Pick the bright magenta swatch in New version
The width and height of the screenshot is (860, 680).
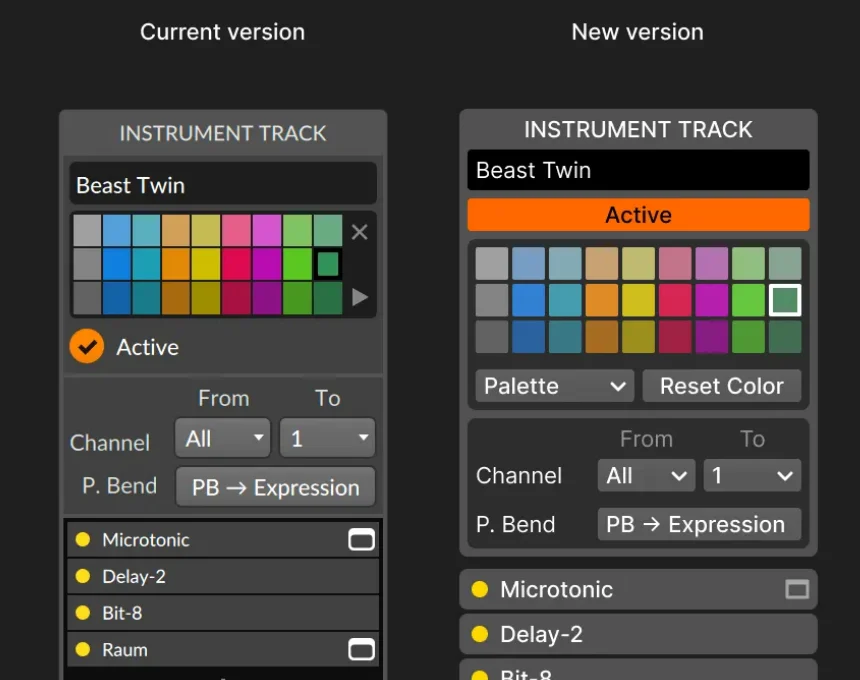click(711, 300)
